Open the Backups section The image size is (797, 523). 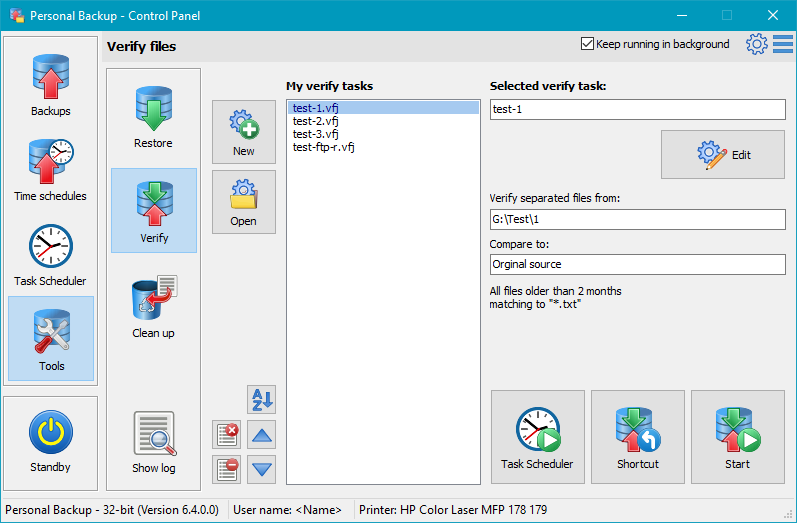tap(50, 85)
